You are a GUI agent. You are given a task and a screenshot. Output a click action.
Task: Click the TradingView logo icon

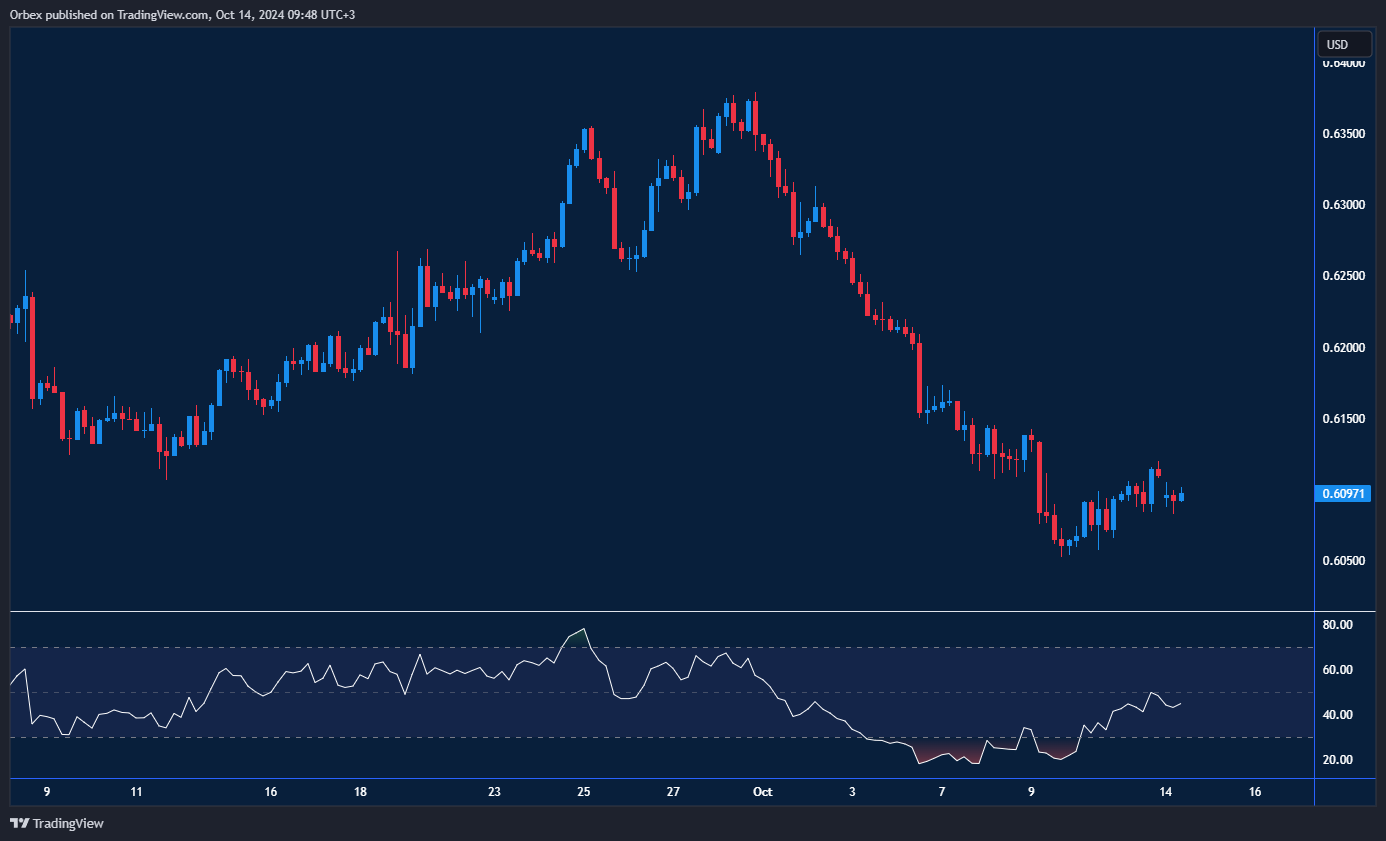(19, 824)
